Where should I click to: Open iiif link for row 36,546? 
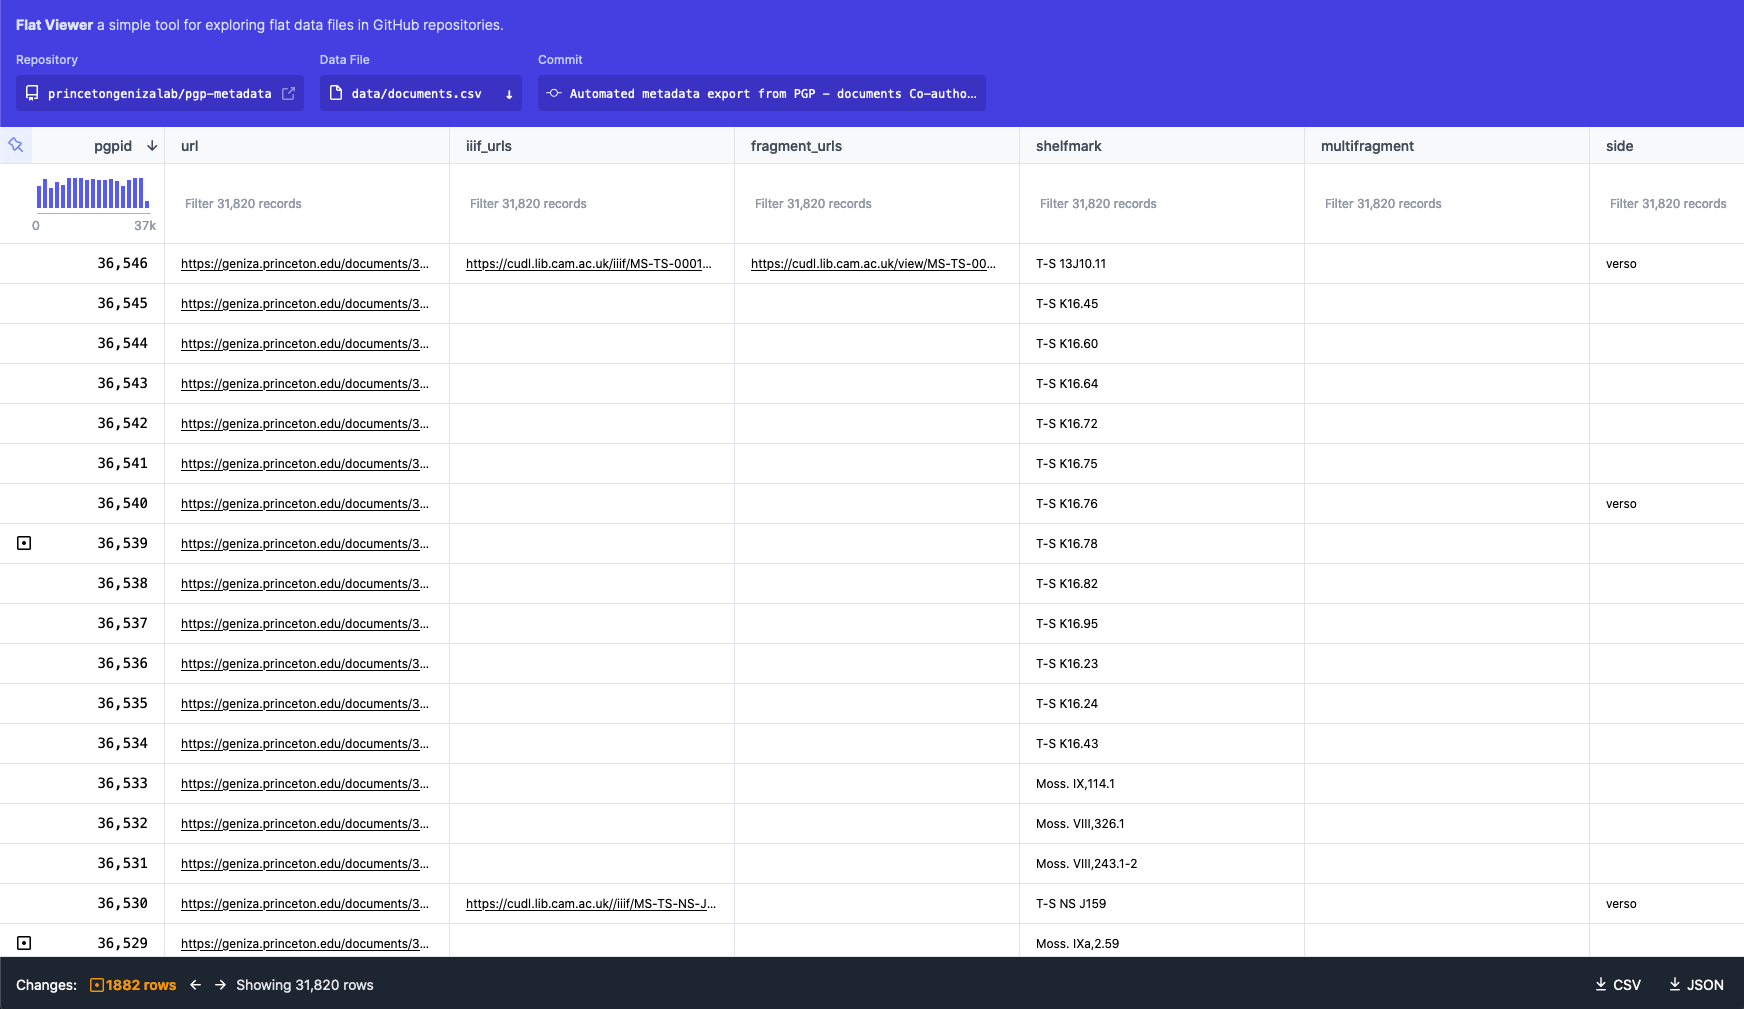(x=589, y=264)
